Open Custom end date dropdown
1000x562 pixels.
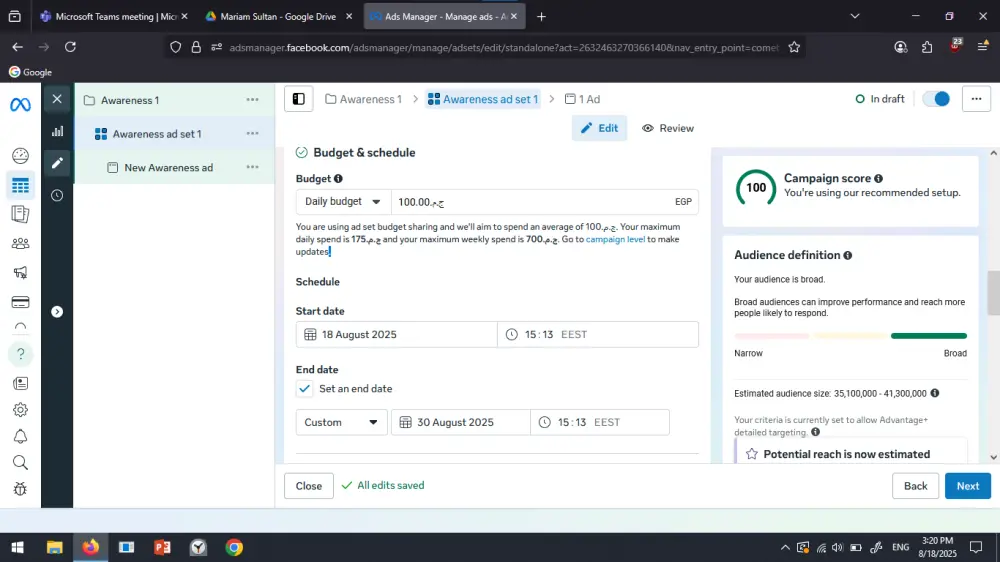(341, 422)
